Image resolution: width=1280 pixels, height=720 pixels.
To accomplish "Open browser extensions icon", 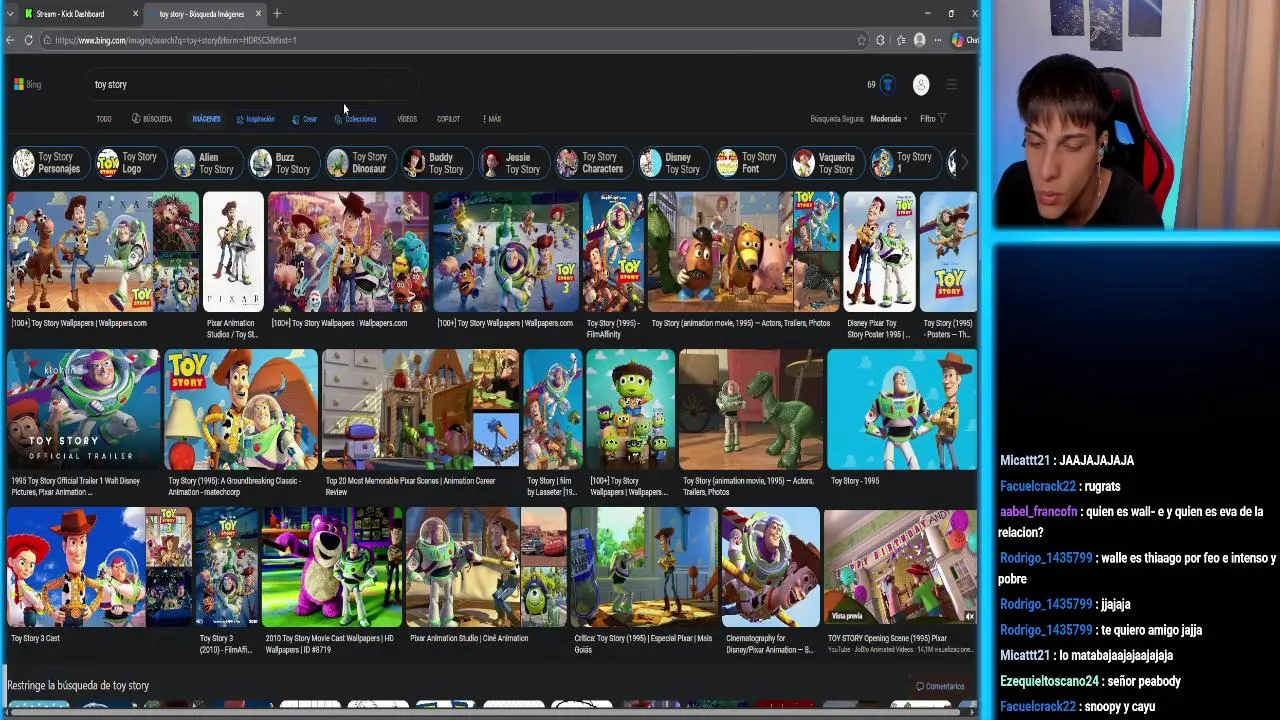I will coord(880,40).
